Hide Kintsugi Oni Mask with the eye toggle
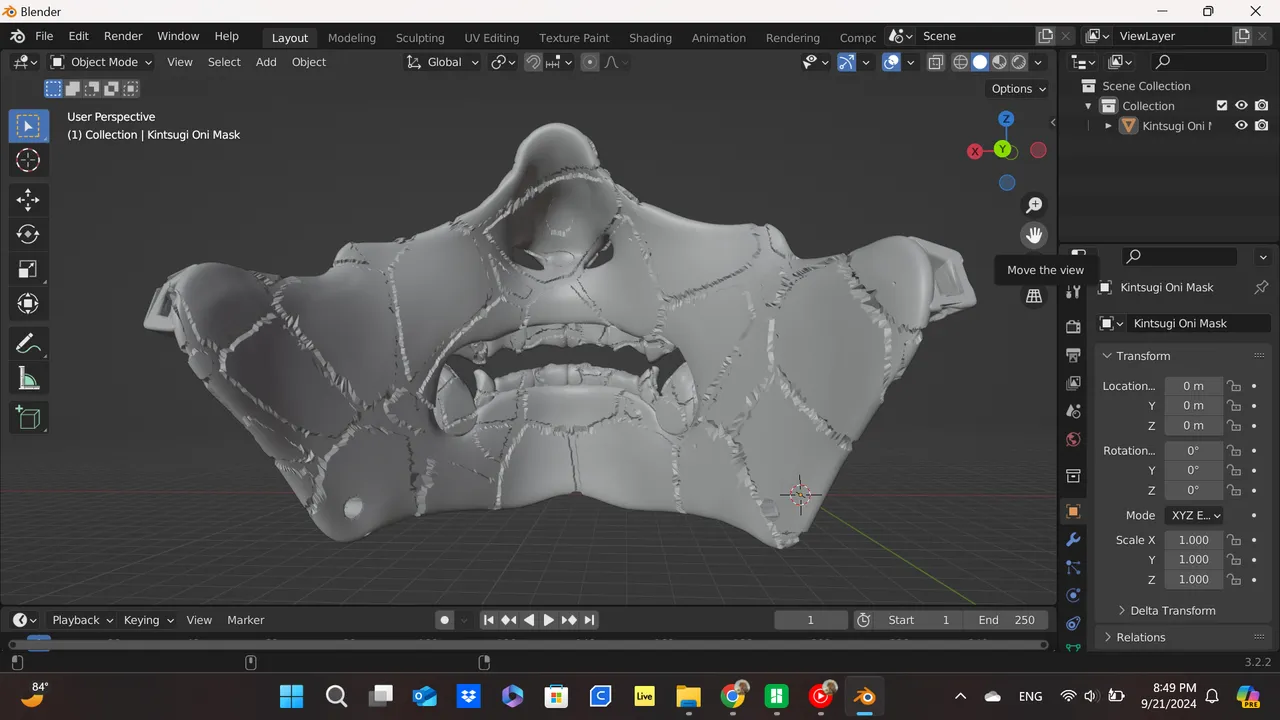 pos(1240,125)
